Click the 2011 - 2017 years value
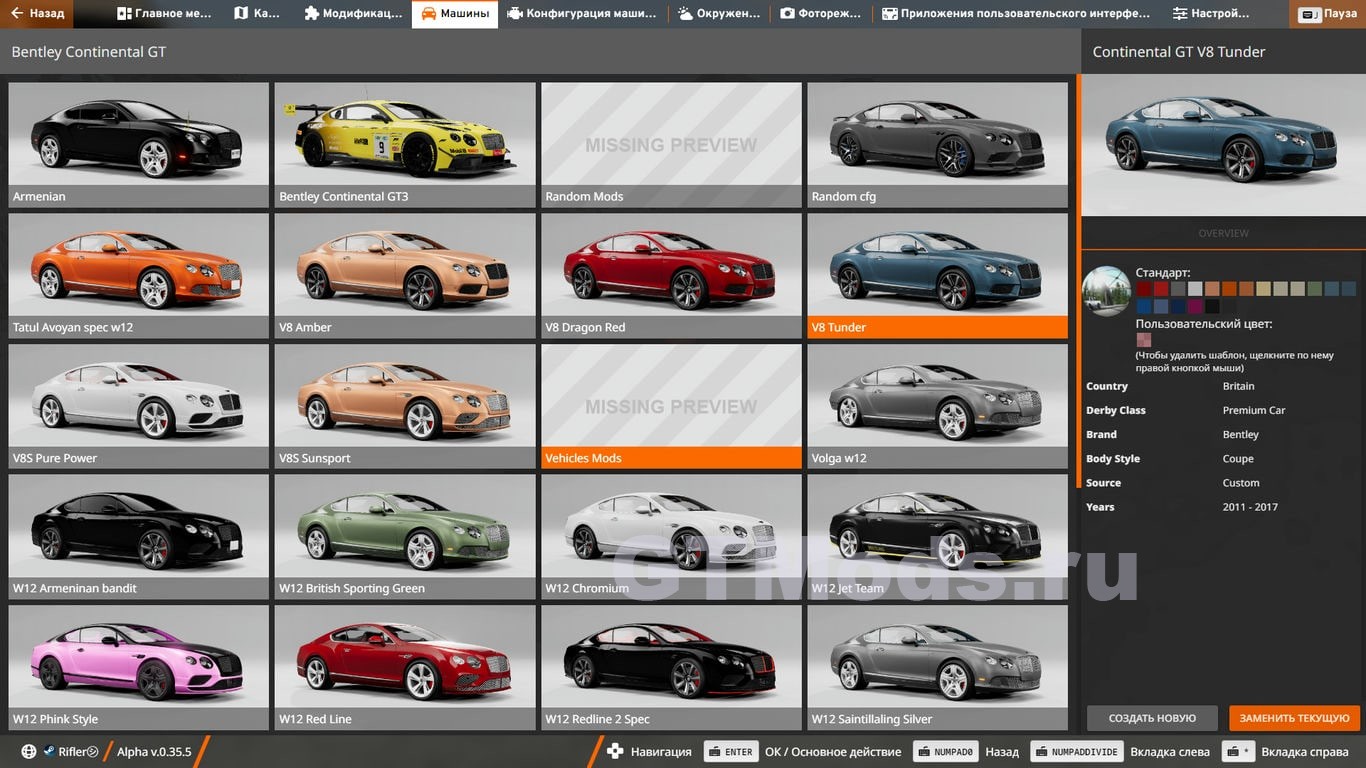1366x768 pixels. [x=1250, y=507]
